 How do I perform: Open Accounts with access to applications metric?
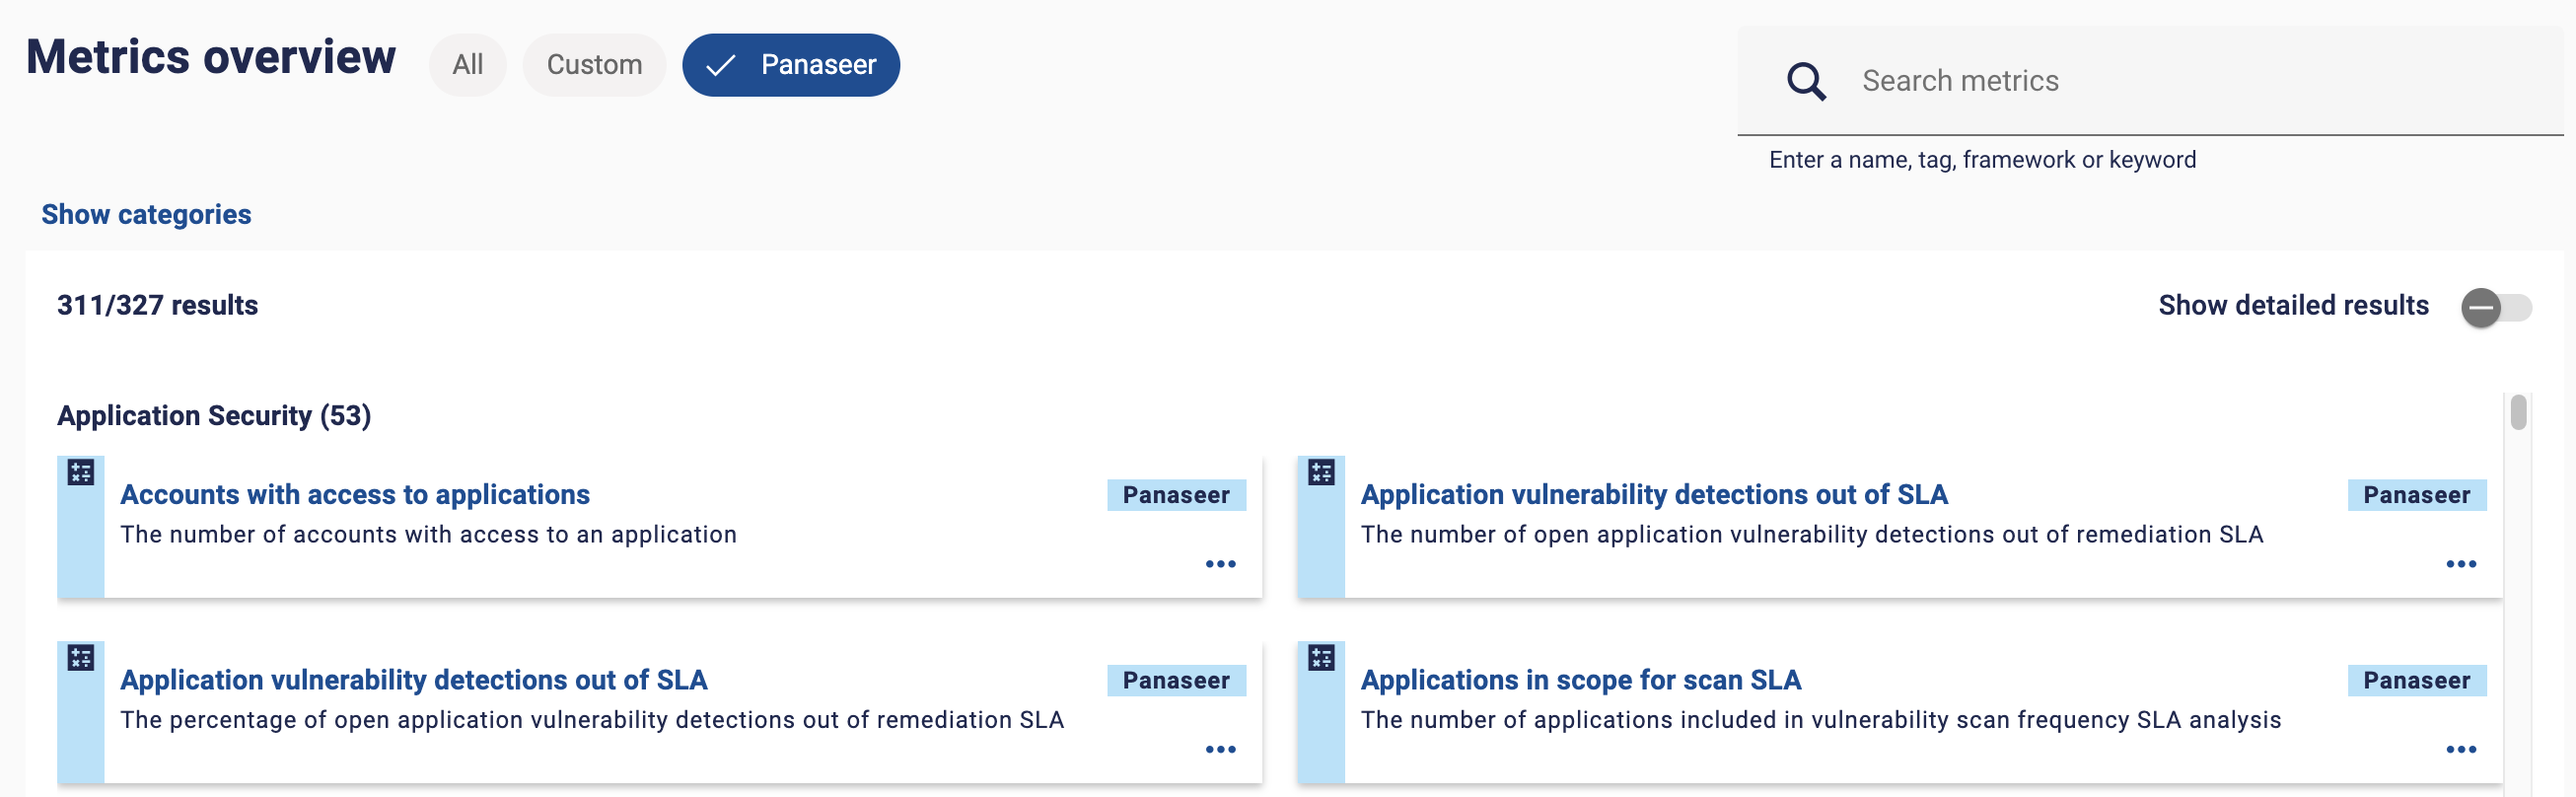355,494
